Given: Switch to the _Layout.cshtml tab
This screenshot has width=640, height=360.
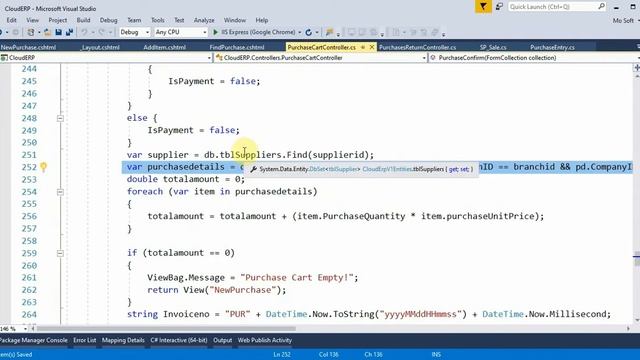Looking at the screenshot, I should click(x=100, y=47).
